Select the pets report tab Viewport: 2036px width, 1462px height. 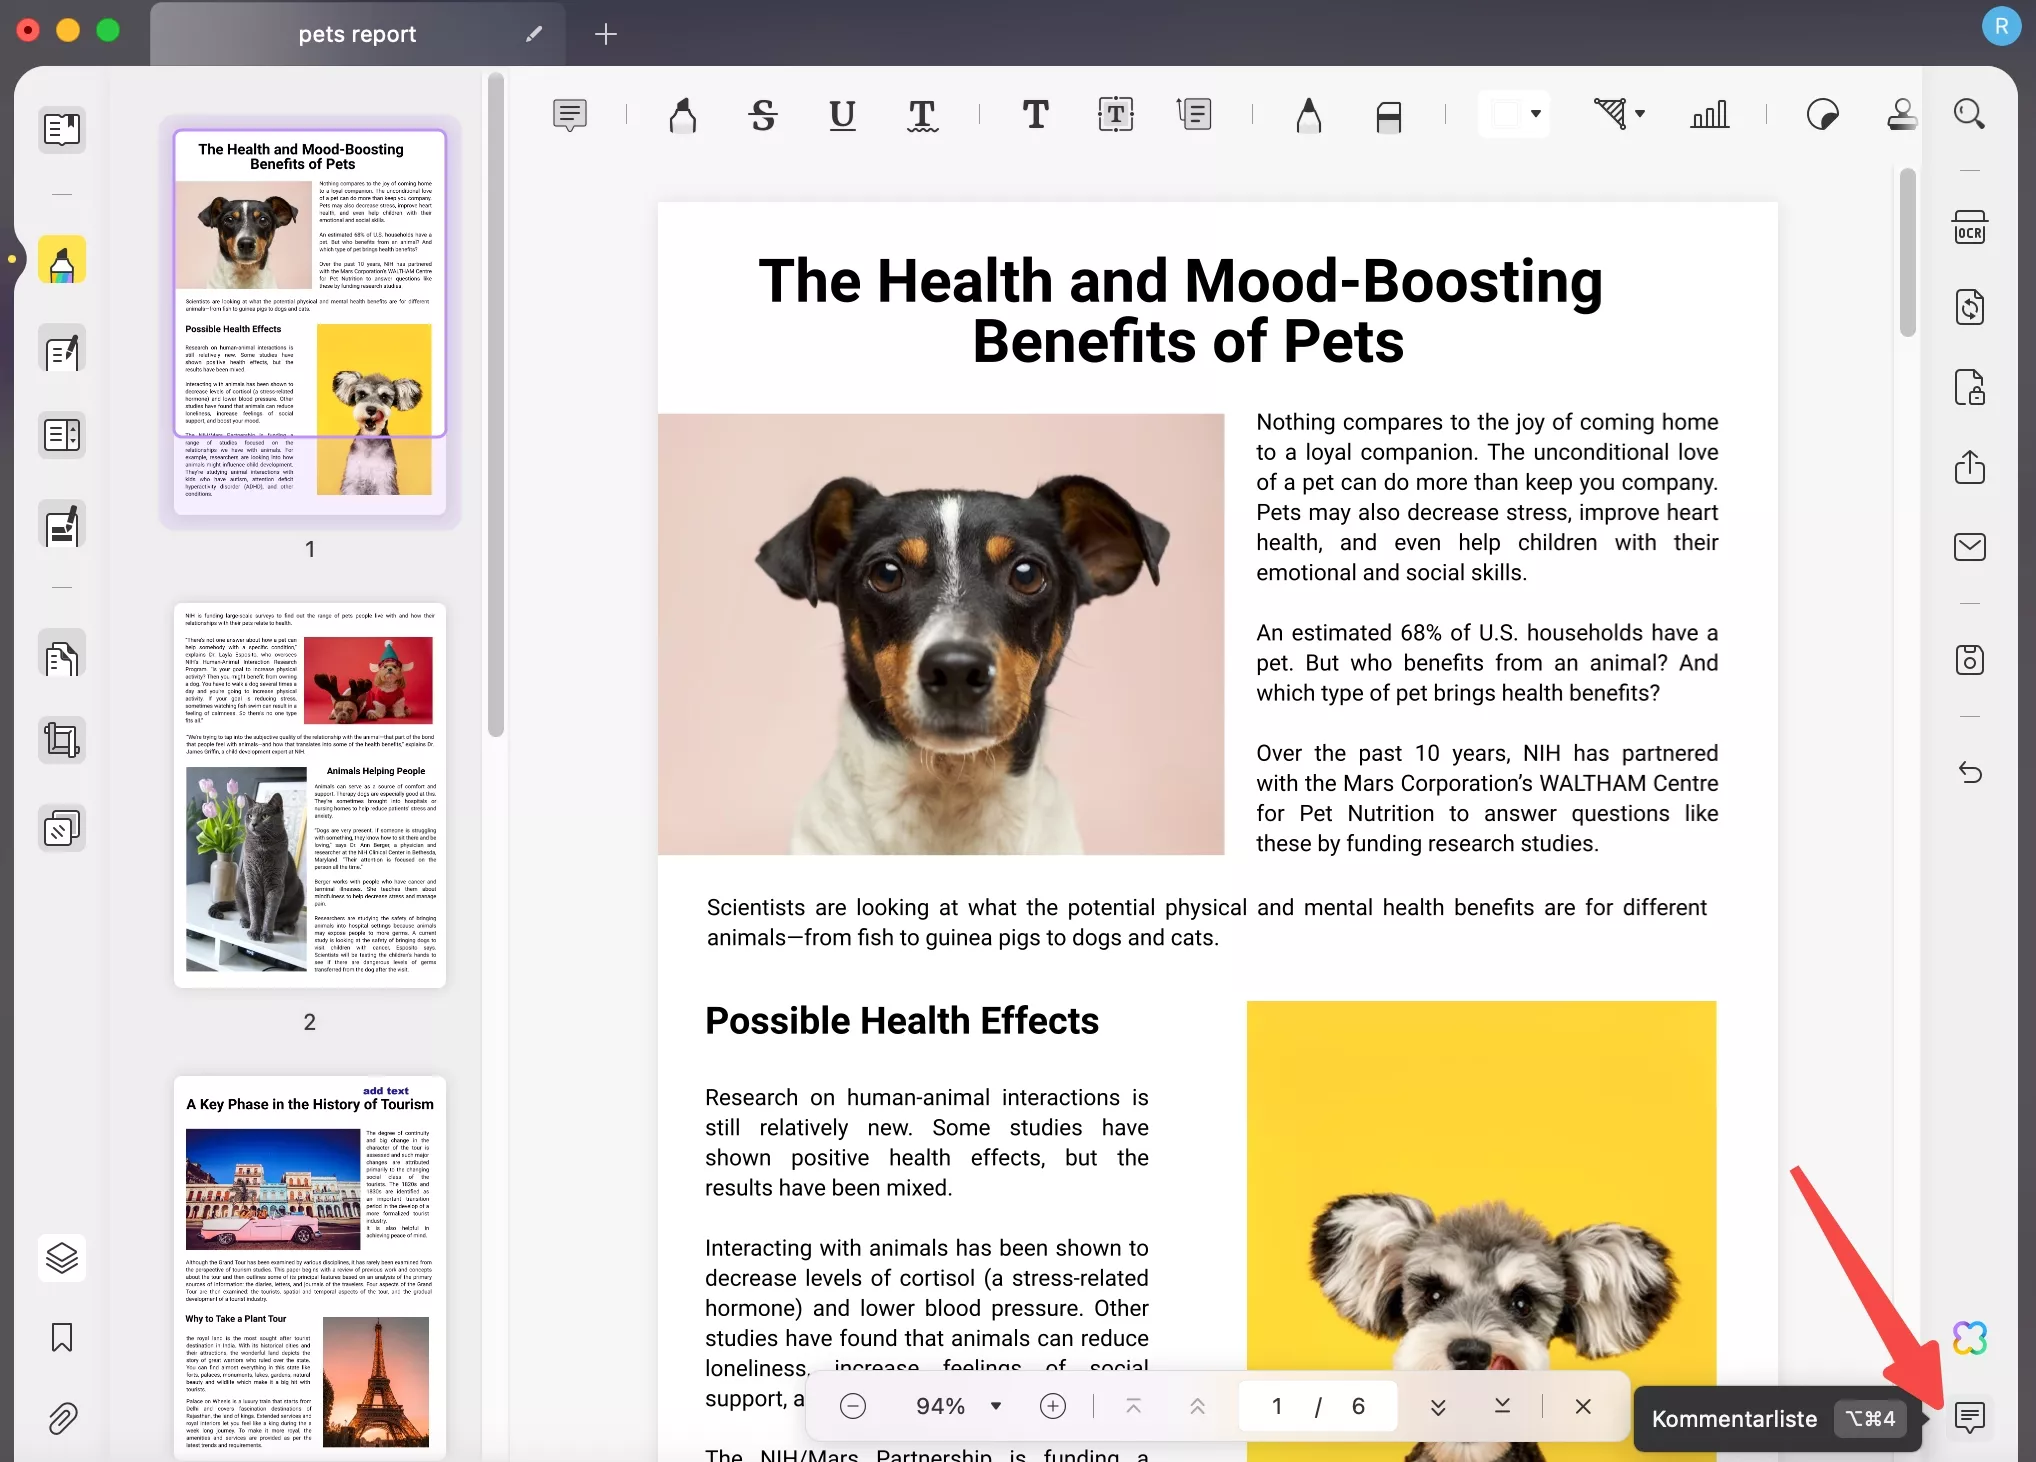pyautogui.click(x=357, y=34)
